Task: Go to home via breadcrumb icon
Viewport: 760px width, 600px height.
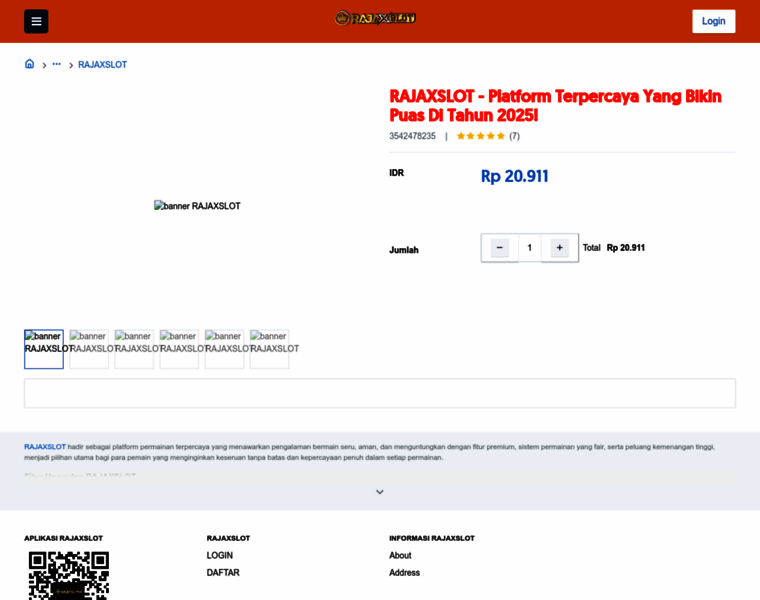Action: (30, 64)
